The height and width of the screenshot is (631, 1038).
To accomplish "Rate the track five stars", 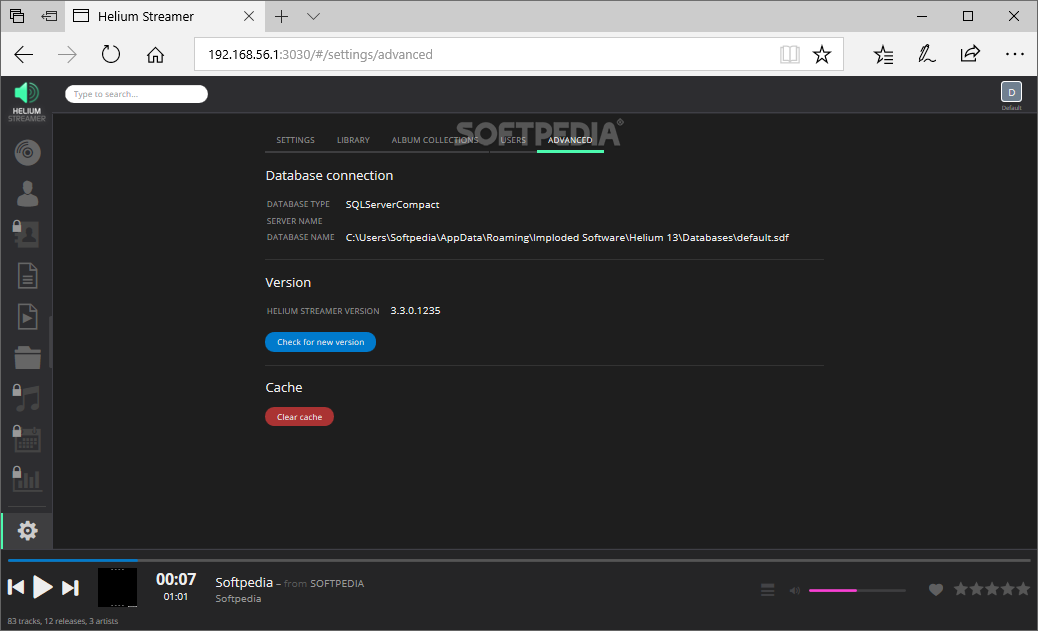I will [x=1023, y=589].
